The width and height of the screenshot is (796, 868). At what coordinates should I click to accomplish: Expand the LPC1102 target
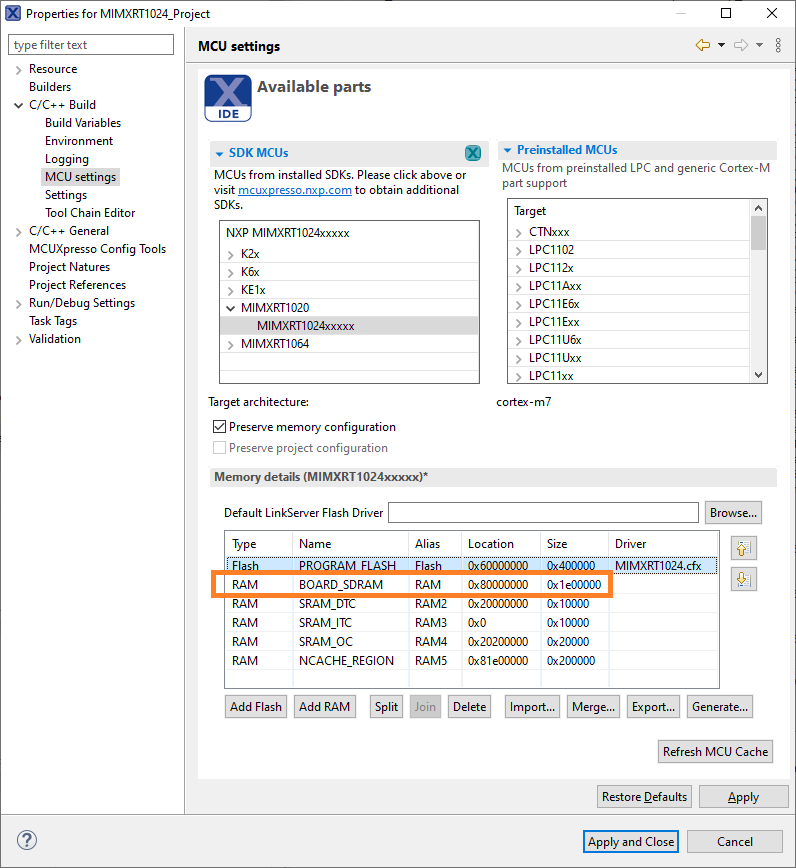[x=519, y=250]
